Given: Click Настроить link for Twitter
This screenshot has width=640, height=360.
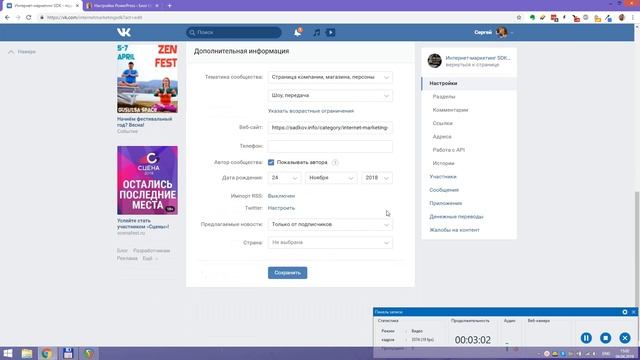Looking at the screenshot, I should (x=281, y=208).
